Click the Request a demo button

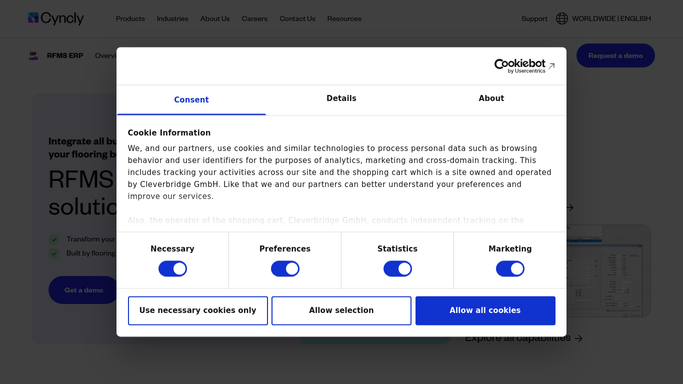click(x=615, y=56)
